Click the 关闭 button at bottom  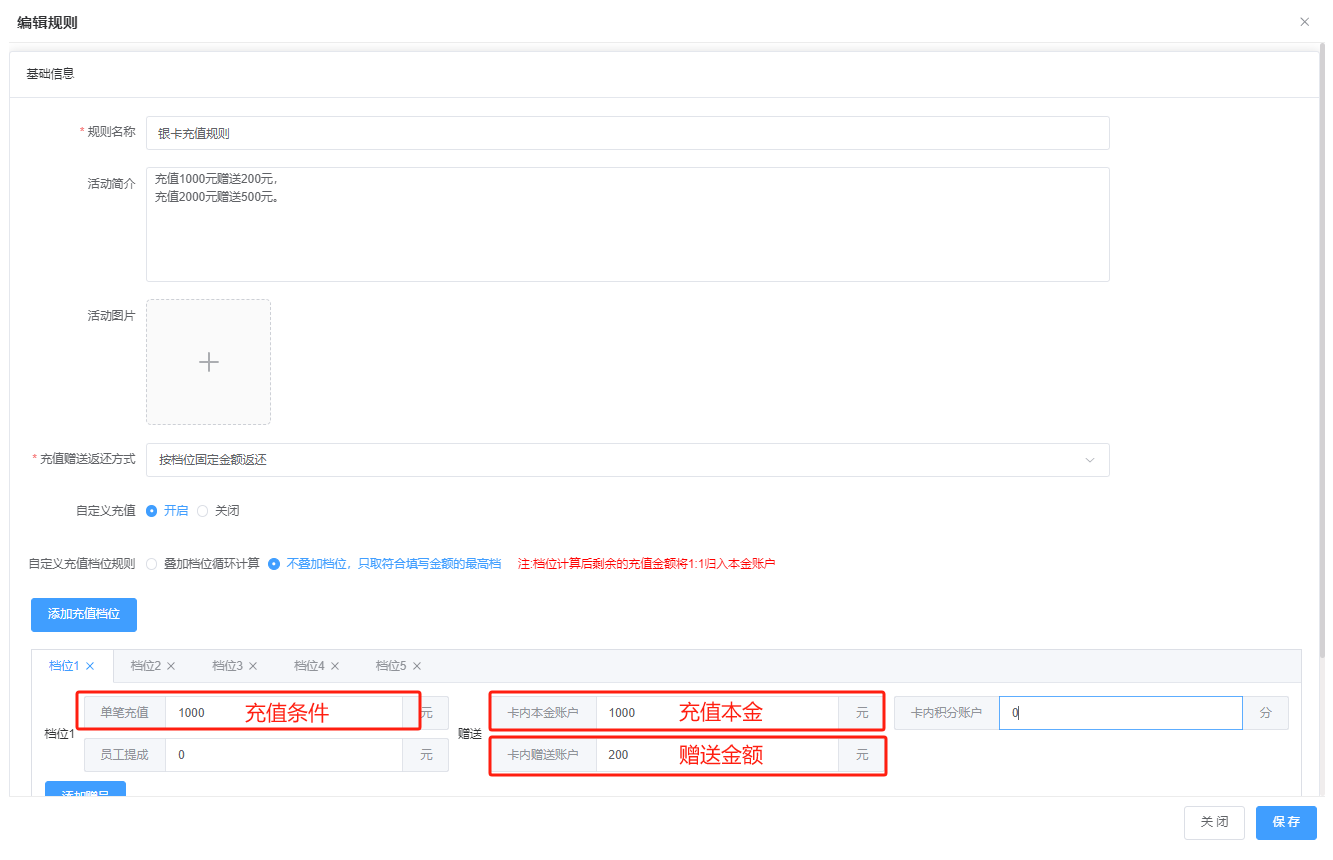(x=1214, y=822)
